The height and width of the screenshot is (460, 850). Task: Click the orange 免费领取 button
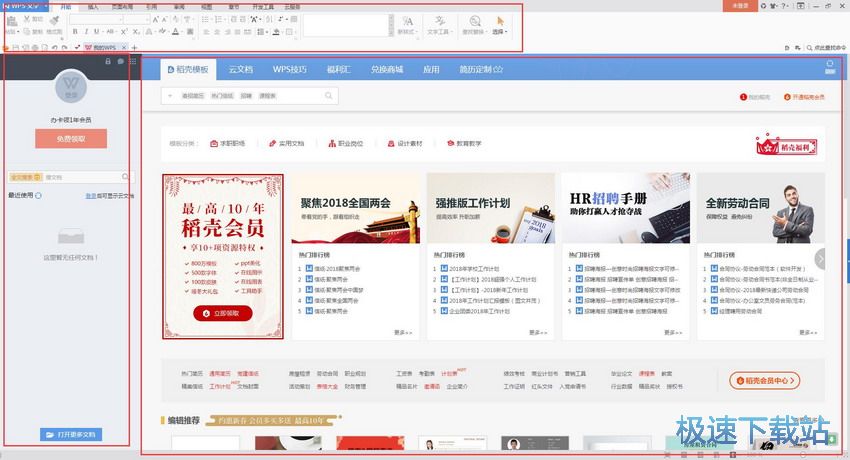point(71,139)
